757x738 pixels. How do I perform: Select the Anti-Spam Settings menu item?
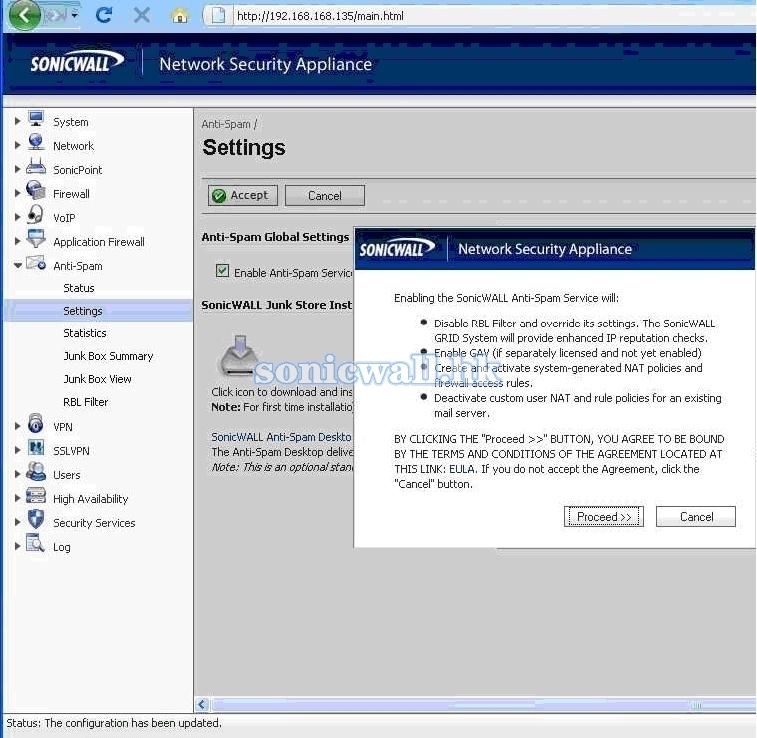click(98, 311)
